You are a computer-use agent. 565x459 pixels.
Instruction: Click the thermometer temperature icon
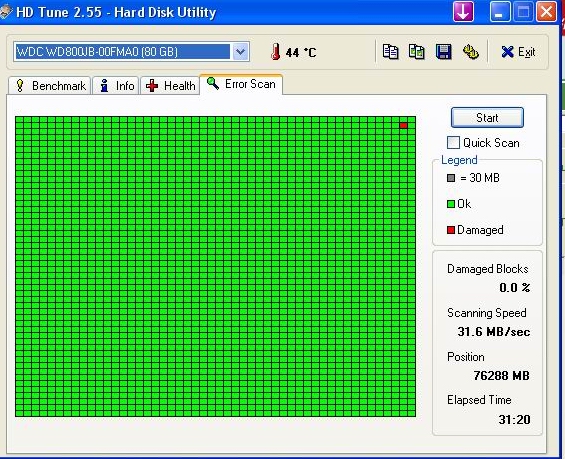[x=276, y=52]
